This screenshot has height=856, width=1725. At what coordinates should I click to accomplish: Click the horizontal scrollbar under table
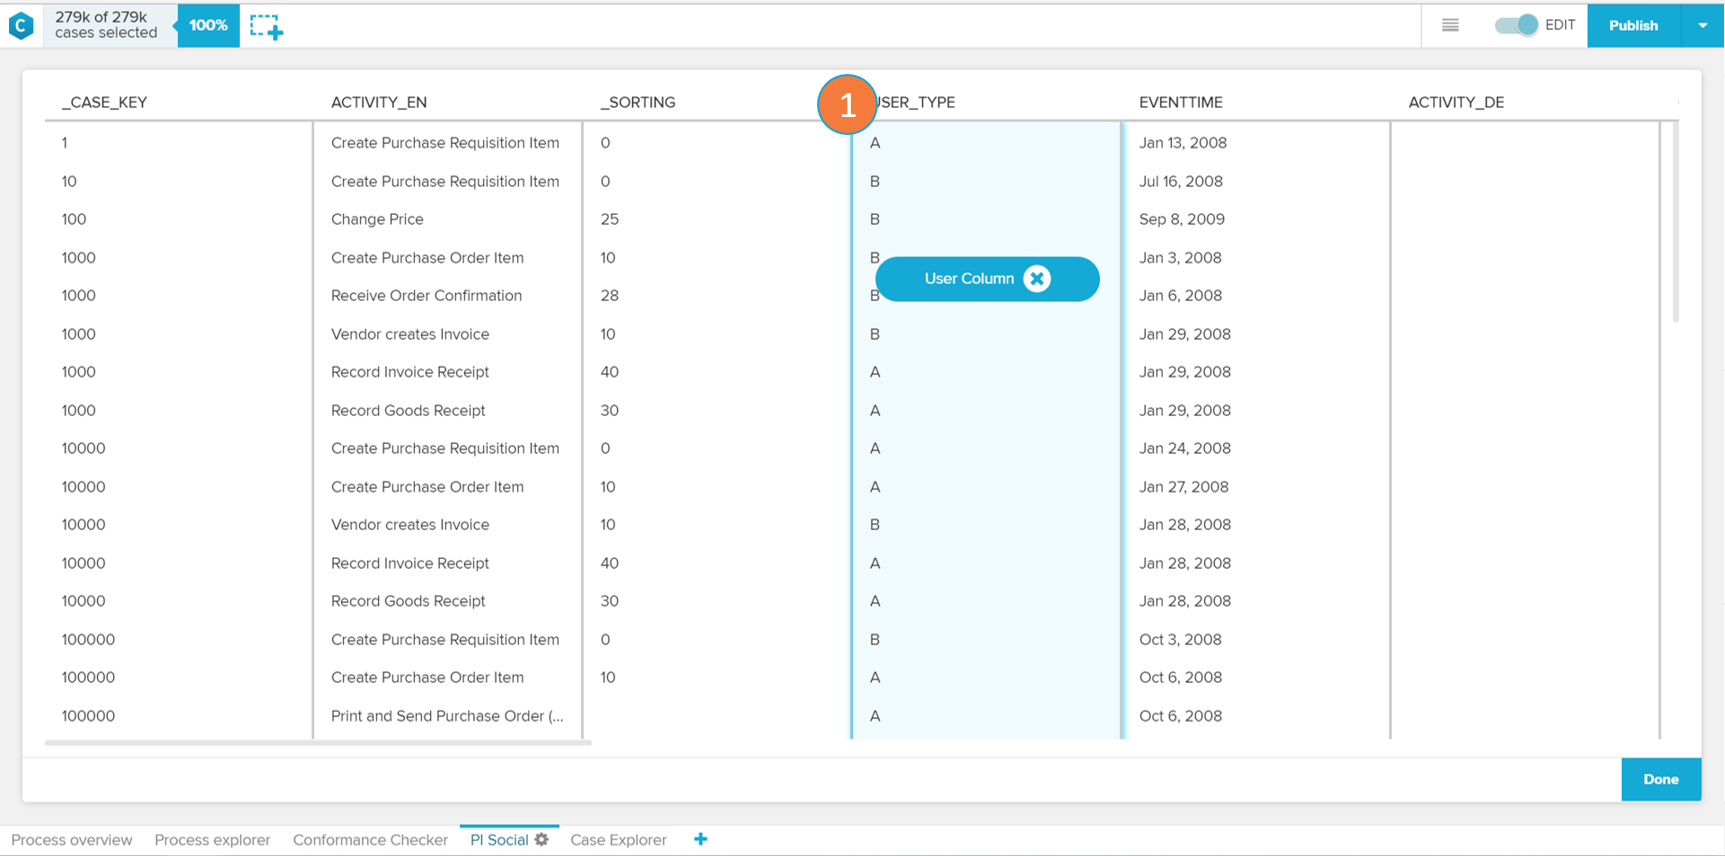tap(318, 743)
